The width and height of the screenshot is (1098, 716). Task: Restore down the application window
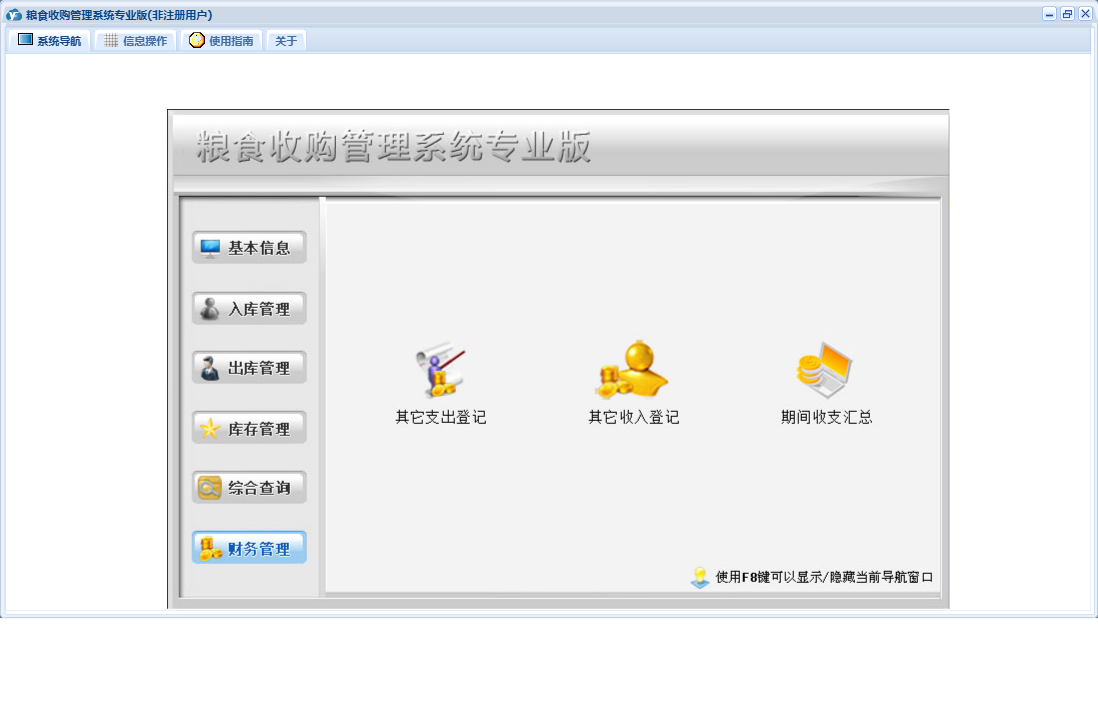(1067, 14)
